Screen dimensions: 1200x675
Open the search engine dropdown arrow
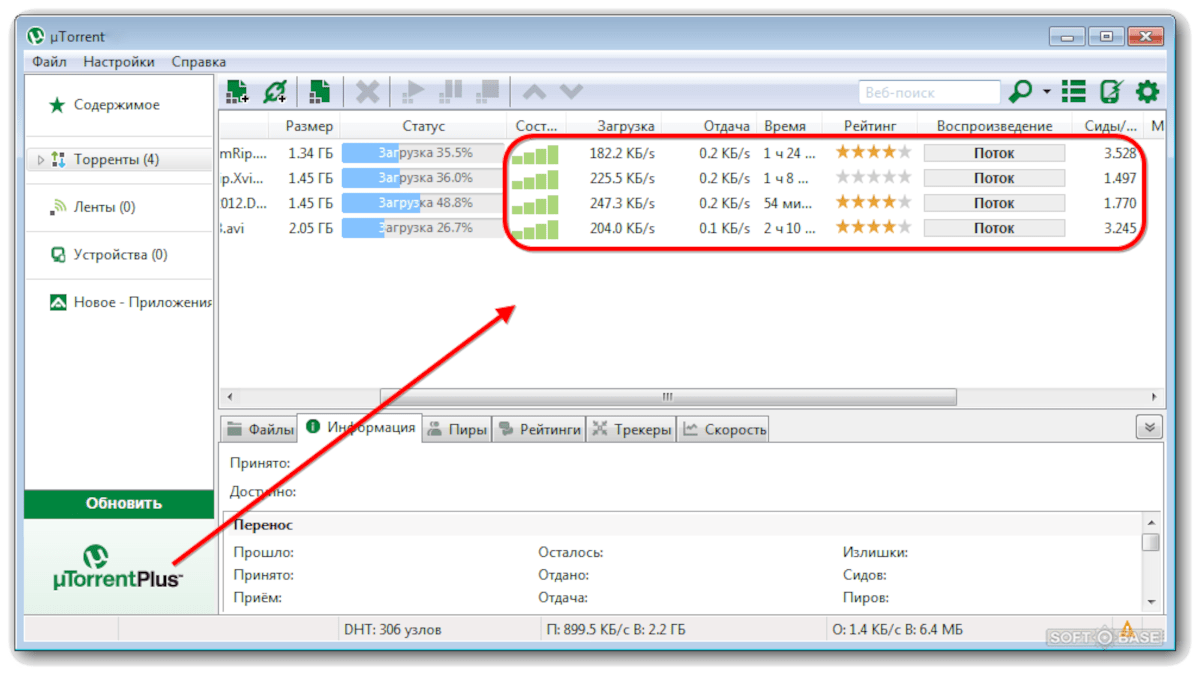click(x=1047, y=92)
